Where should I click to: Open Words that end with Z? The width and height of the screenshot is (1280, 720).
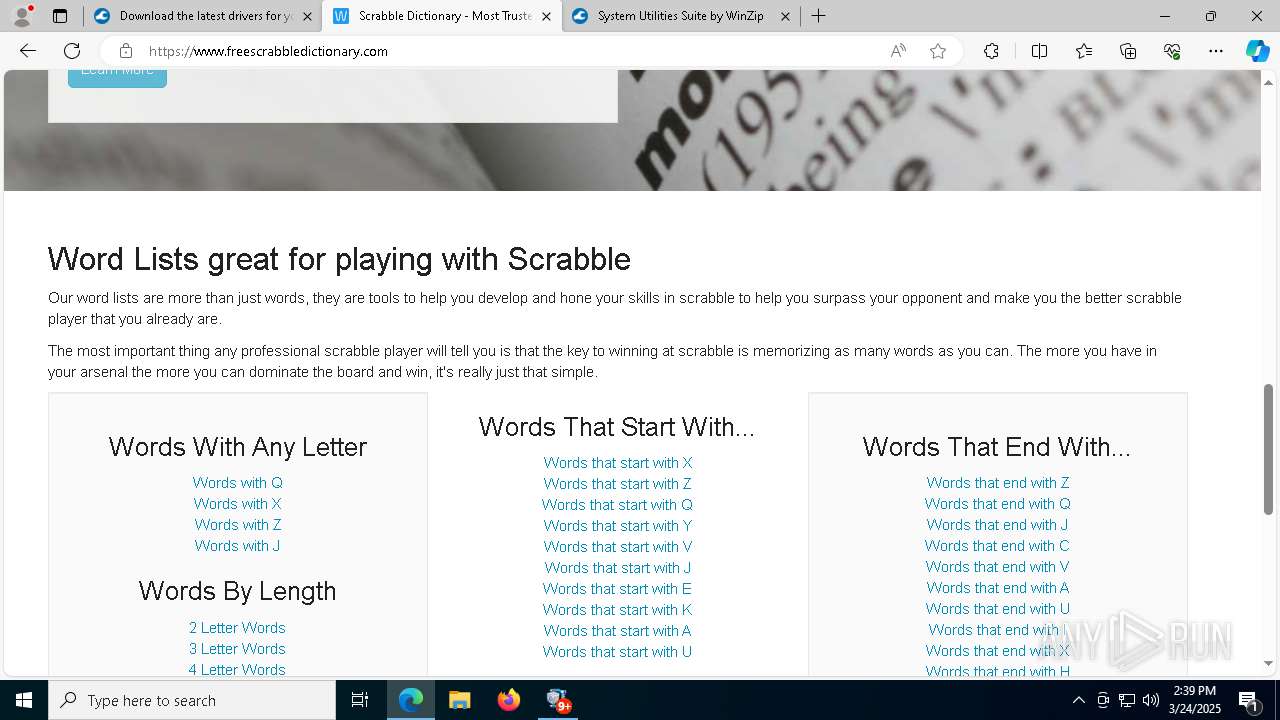pyautogui.click(x=998, y=483)
